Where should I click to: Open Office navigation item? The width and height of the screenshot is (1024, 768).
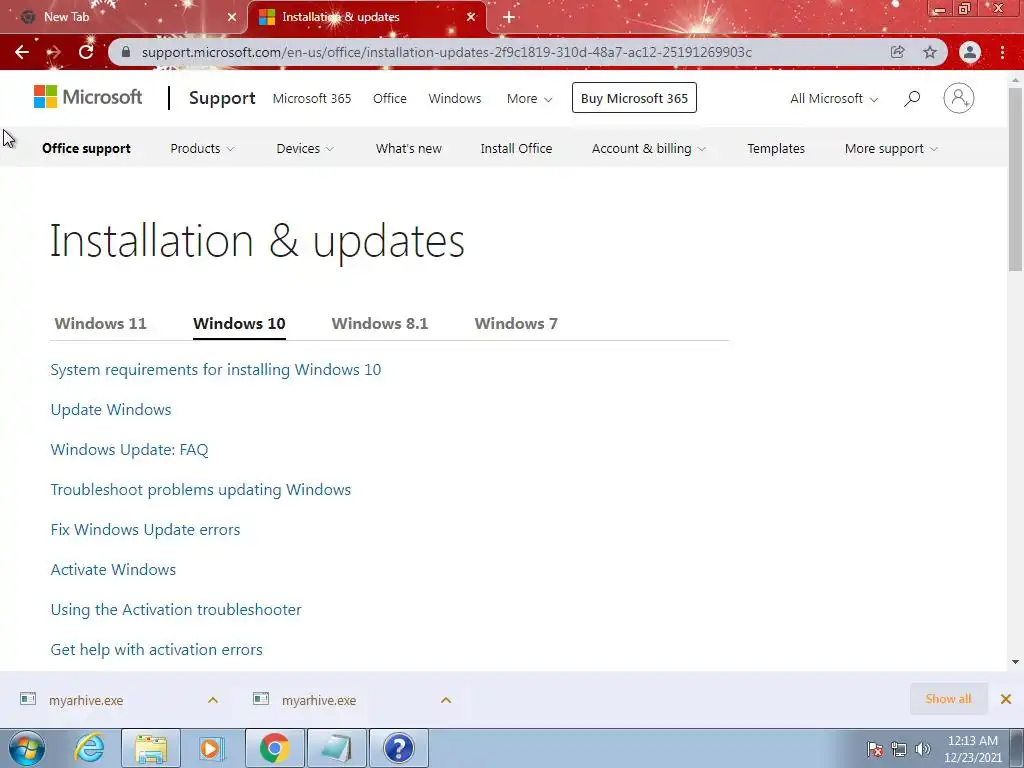(x=389, y=99)
